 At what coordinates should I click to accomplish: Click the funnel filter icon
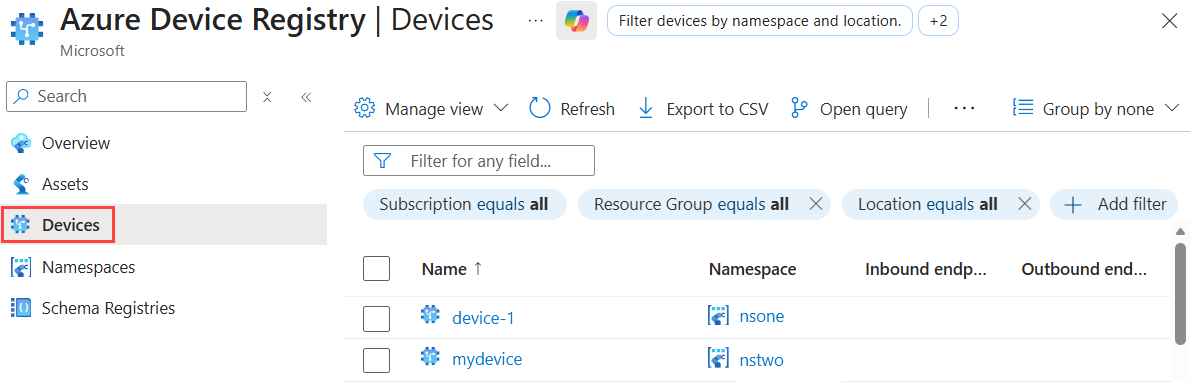pos(383,161)
